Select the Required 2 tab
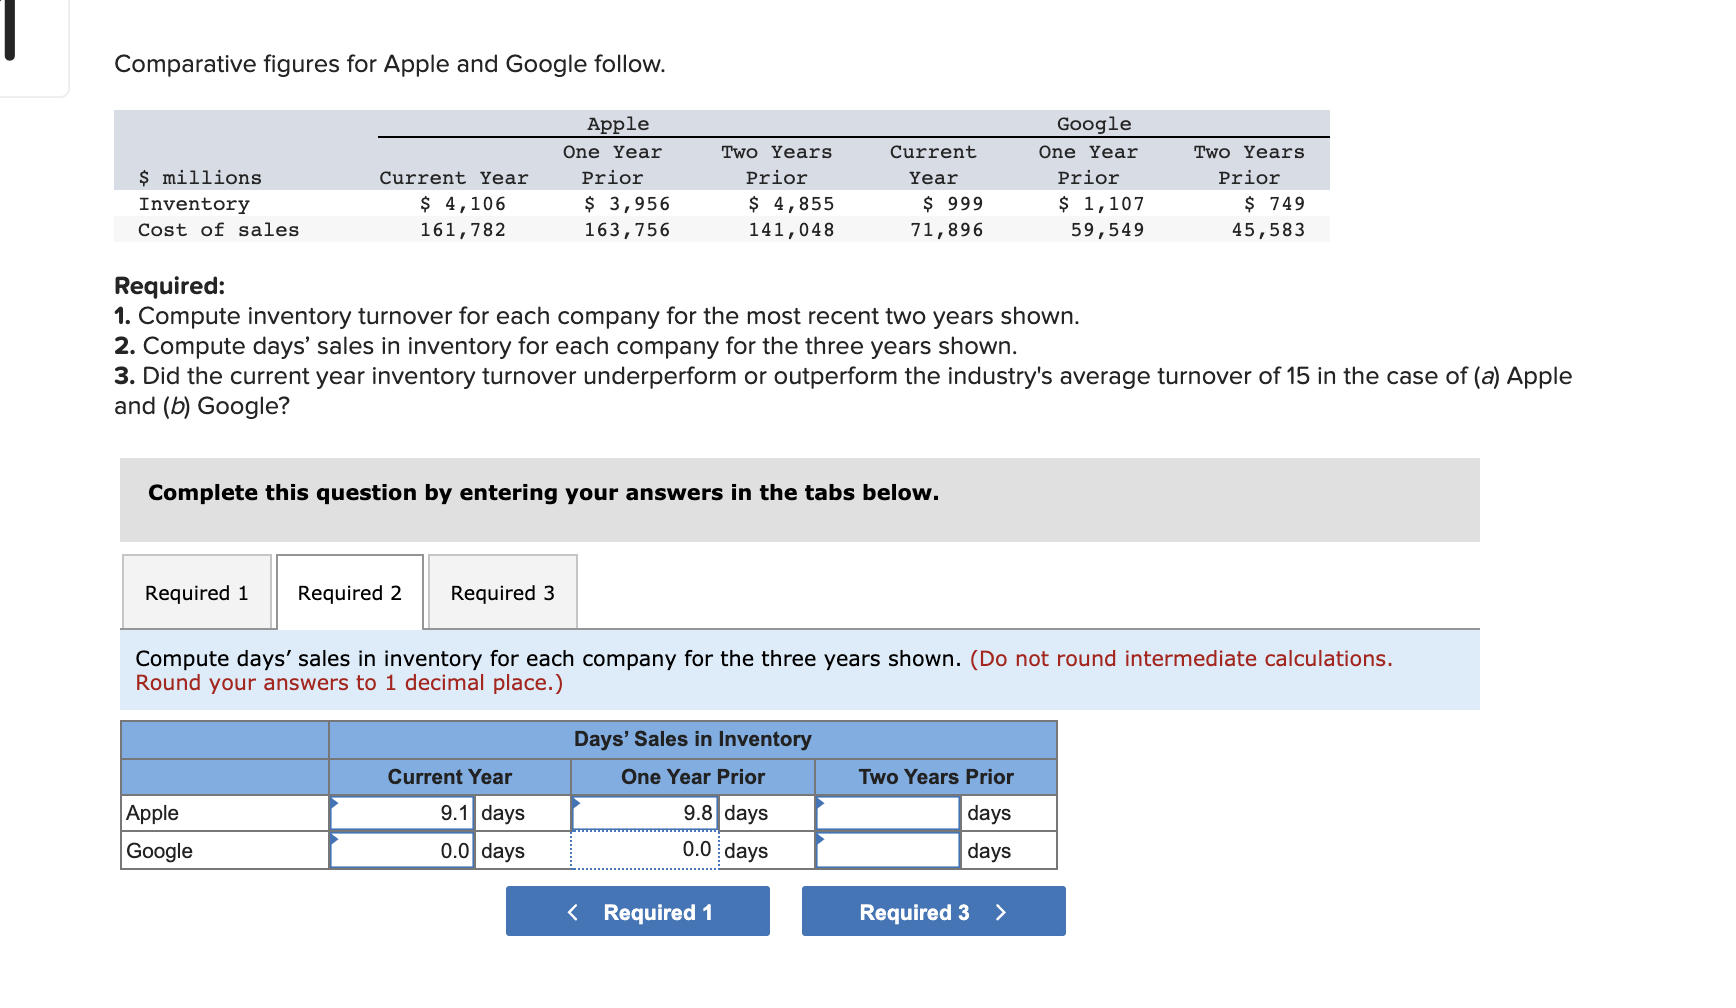Viewport: 1736px width, 1008px height. pyautogui.click(x=350, y=592)
